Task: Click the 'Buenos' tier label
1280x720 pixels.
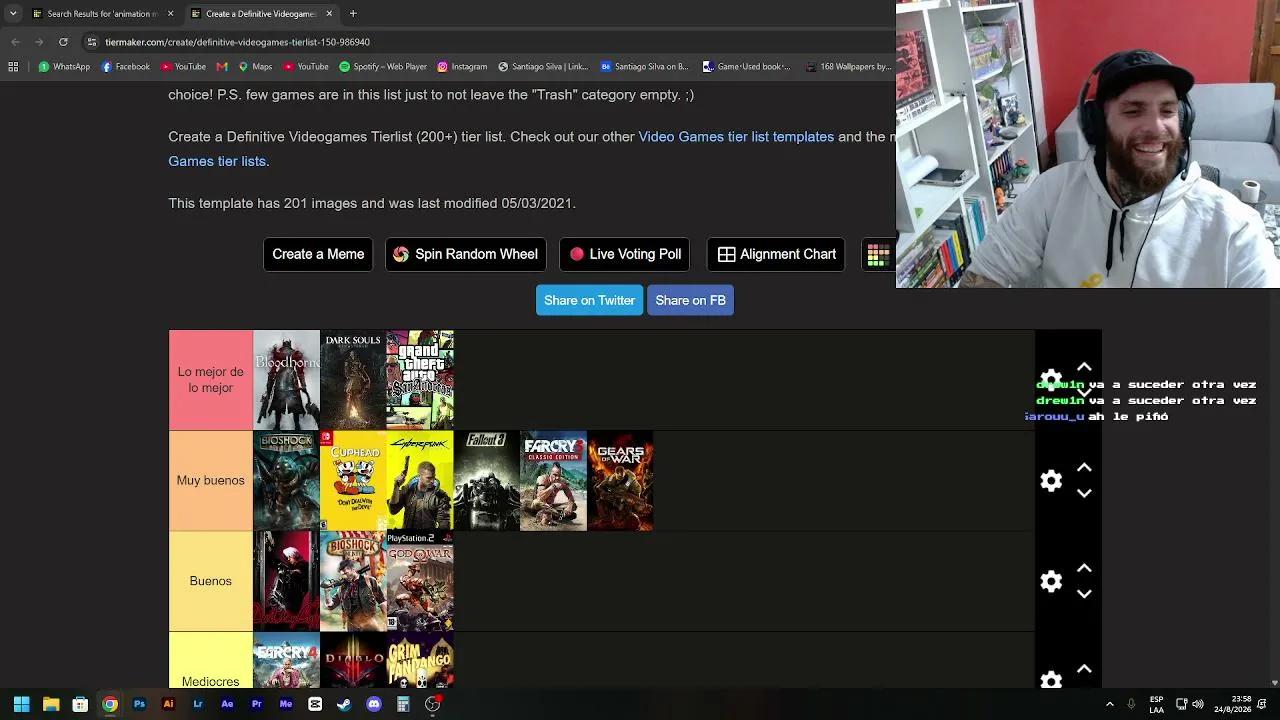Action: pyautogui.click(x=210, y=581)
